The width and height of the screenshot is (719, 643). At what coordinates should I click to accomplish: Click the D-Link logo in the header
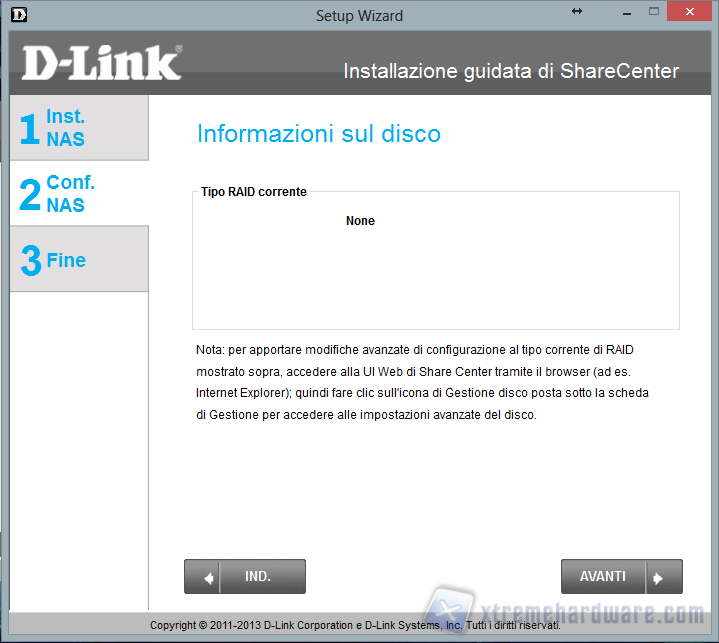pos(101,63)
